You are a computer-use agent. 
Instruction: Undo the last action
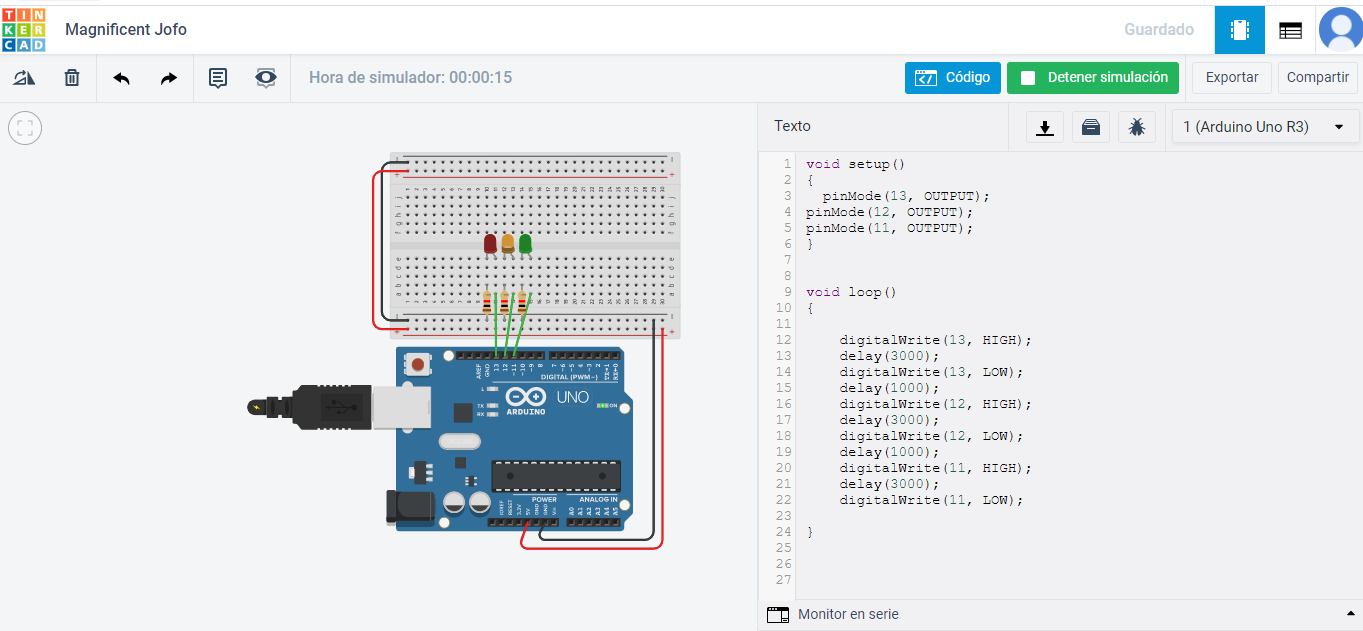[121, 78]
